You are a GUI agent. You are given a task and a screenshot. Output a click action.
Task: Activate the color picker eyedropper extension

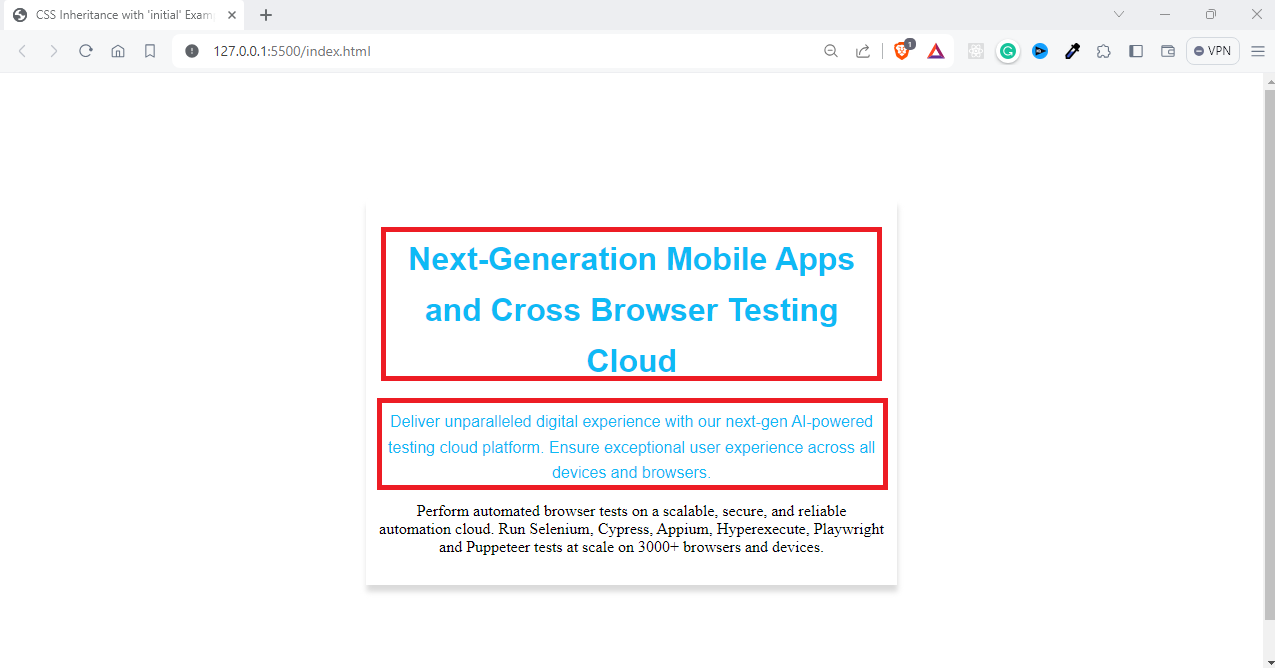coord(1072,51)
